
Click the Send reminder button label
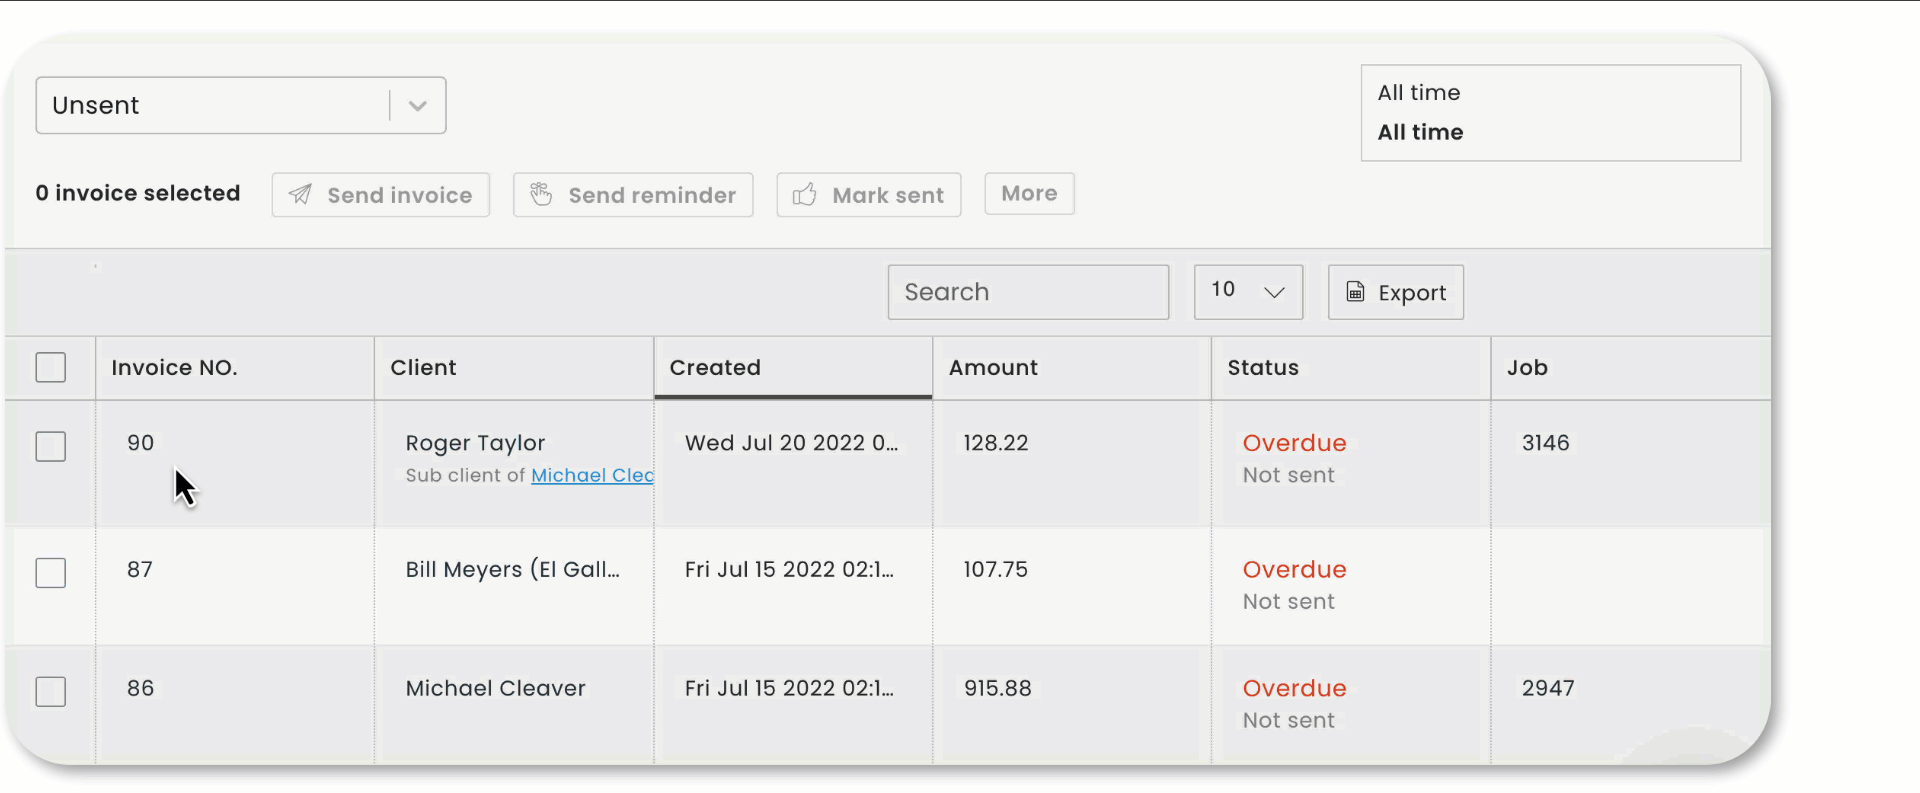(652, 195)
